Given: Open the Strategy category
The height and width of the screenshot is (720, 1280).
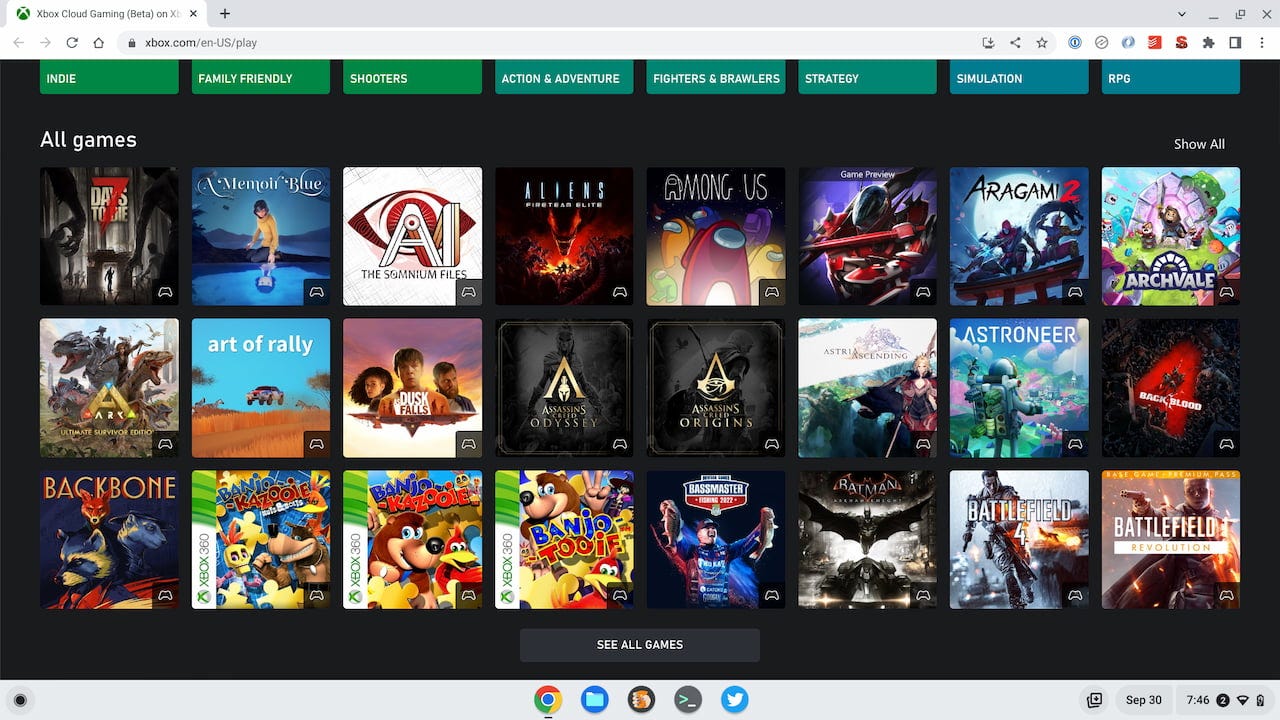Looking at the screenshot, I should pos(867,77).
